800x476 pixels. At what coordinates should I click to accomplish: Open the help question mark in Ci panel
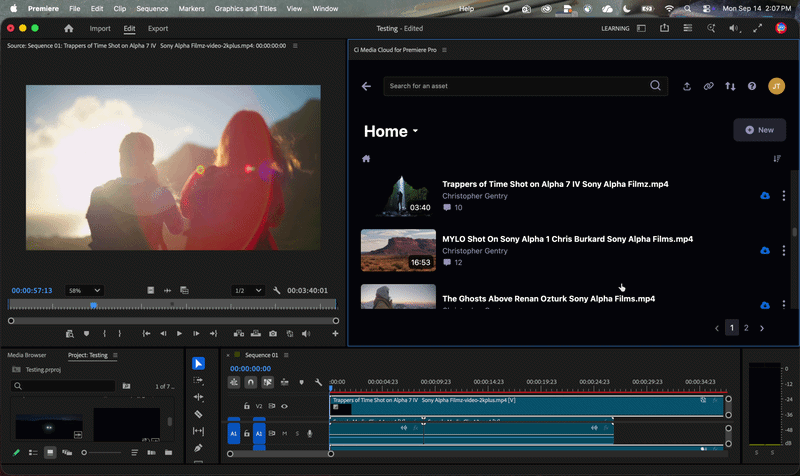point(752,86)
